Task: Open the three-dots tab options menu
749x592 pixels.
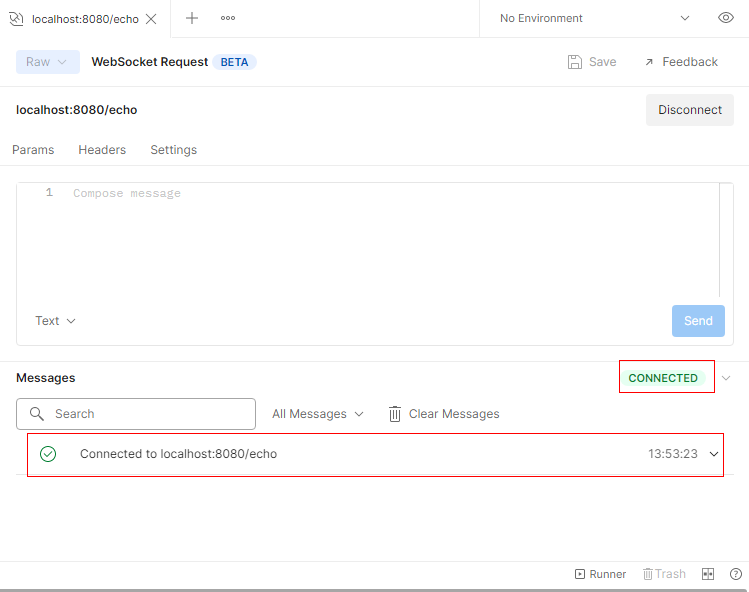Action: (x=228, y=18)
